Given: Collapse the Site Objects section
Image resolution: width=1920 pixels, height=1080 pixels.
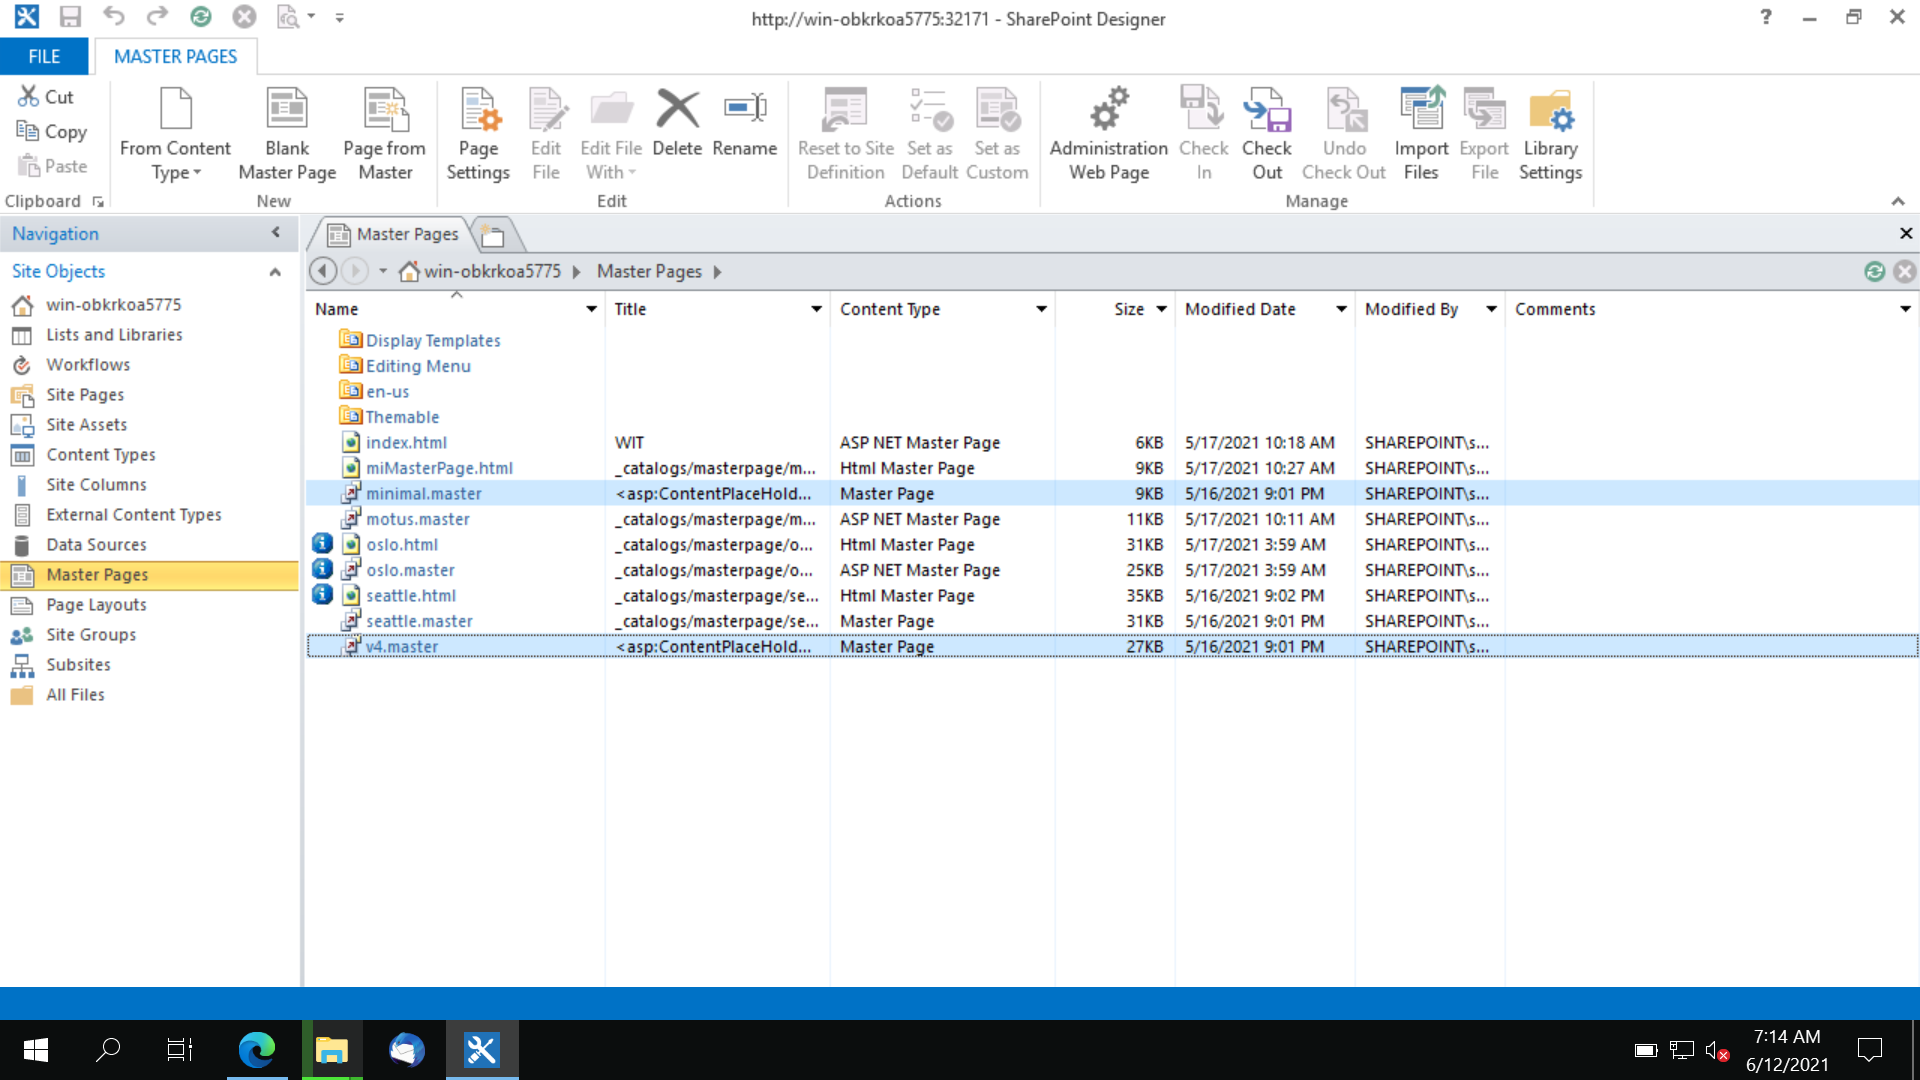Looking at the screenshot, I should point(275,272).
